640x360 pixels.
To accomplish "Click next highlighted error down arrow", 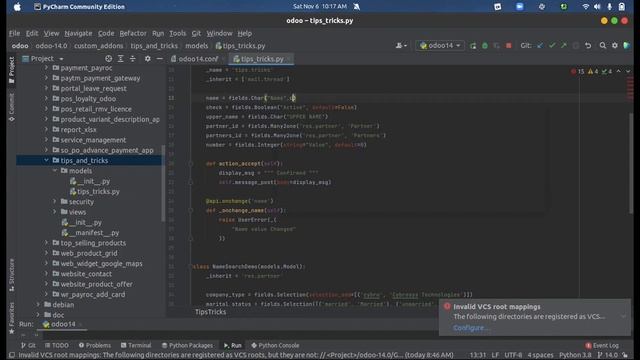I will click(628, 71).
